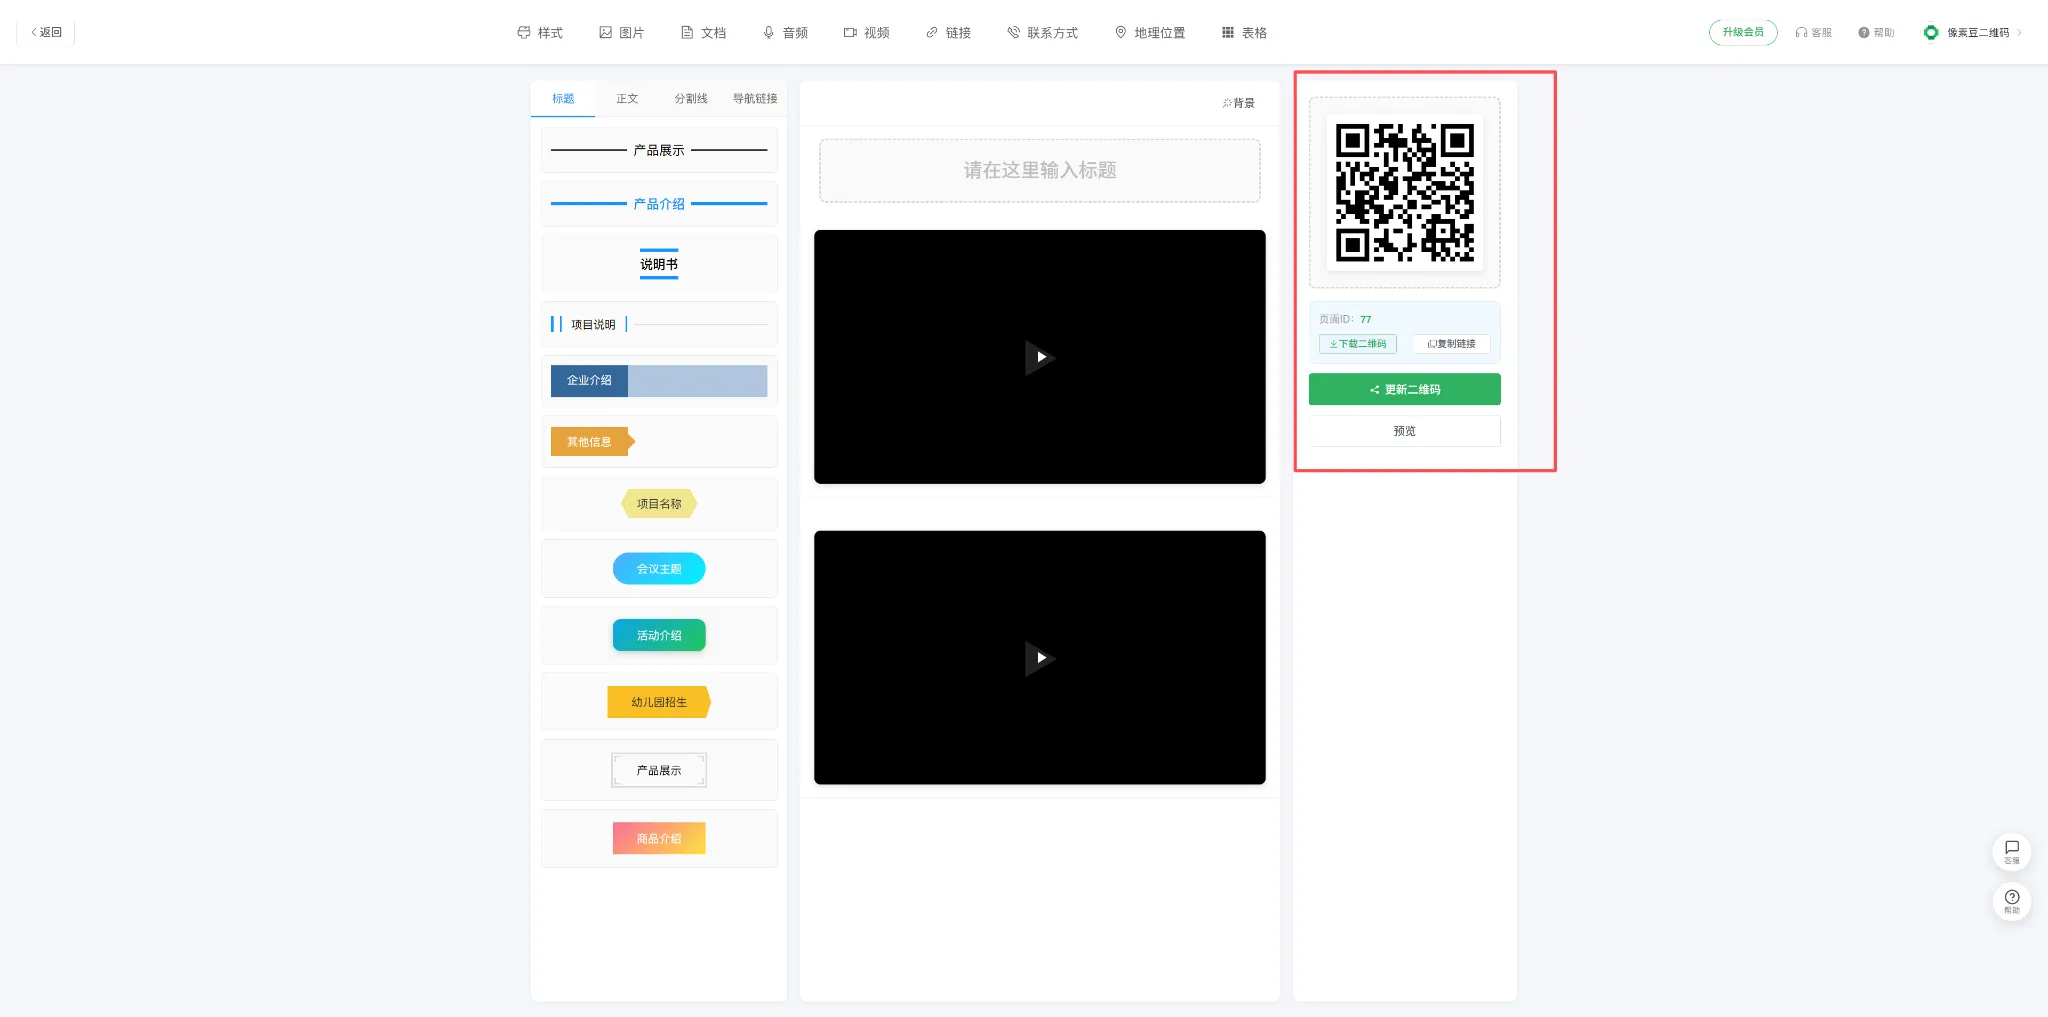Image resolution: width=2048 pixels, height=1017 pixels.
Task: Add a hyperlink via 链接
Action: coord(948,33)
